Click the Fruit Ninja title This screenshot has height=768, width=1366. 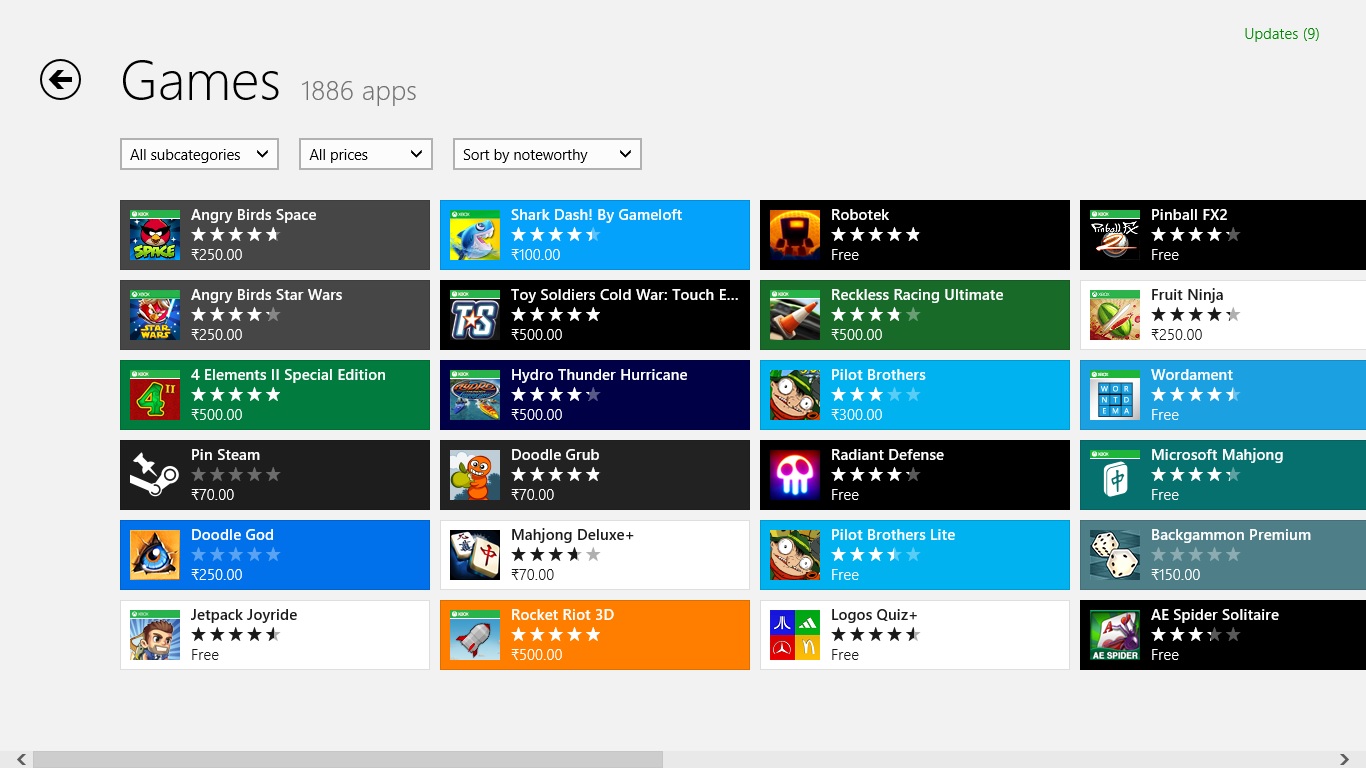coord(1187,295)
